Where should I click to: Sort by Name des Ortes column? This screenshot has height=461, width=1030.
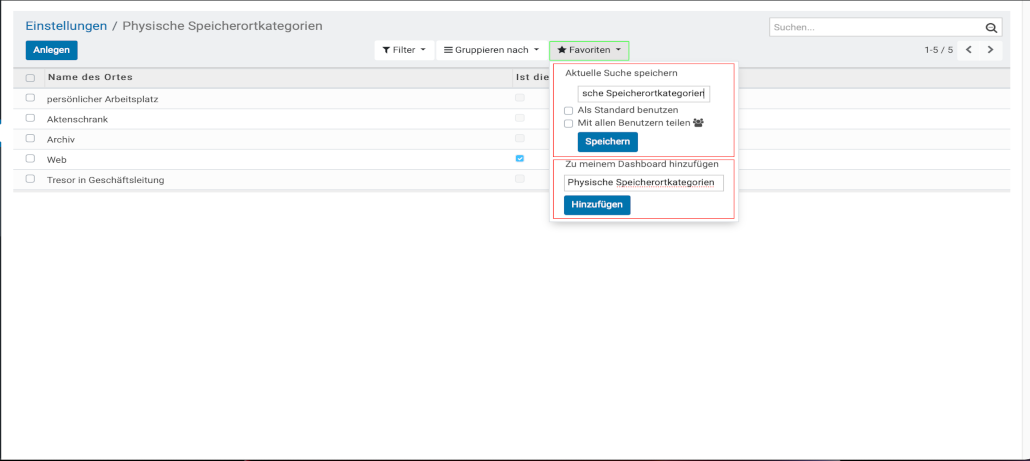coord(90,78)
